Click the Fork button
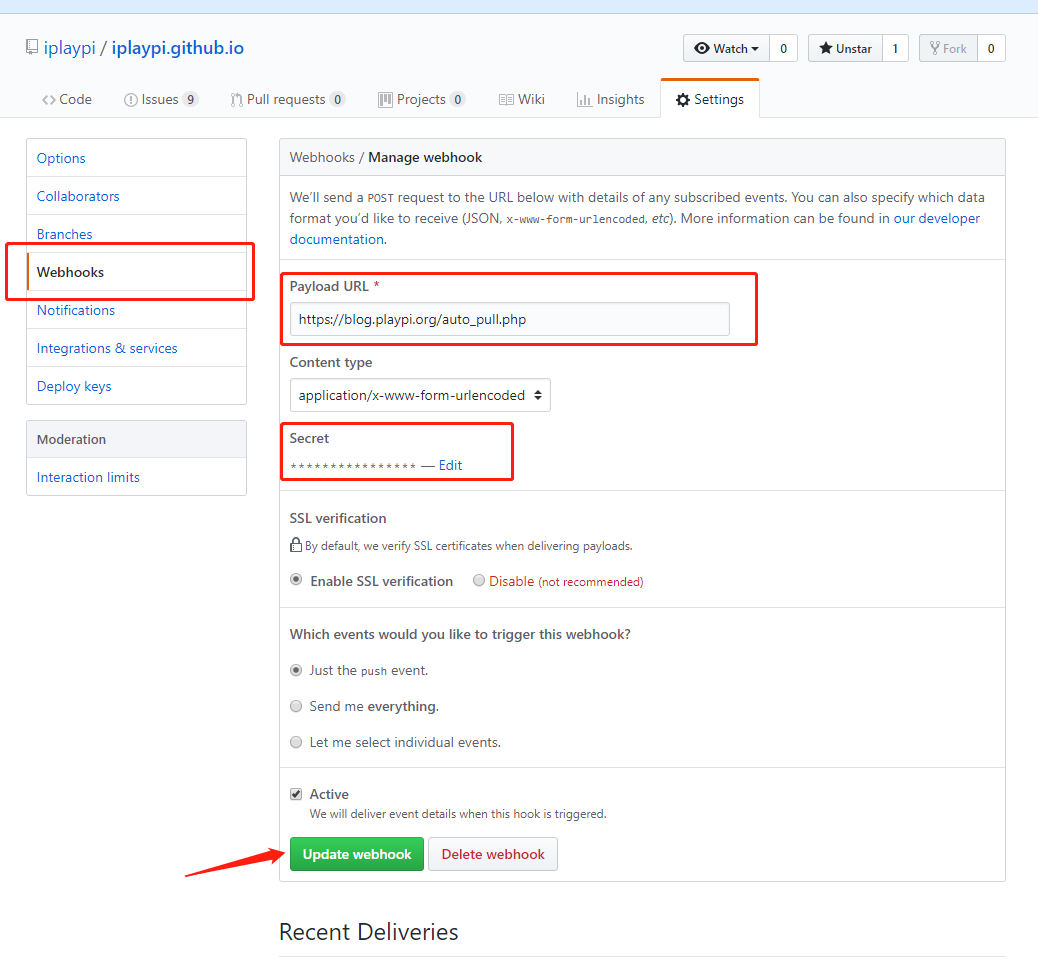 948,48
